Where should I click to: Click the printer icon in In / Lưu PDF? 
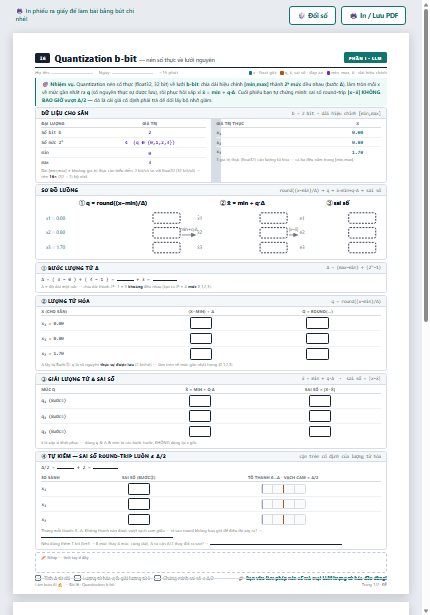pyautogui.click(x=353, y=16)
